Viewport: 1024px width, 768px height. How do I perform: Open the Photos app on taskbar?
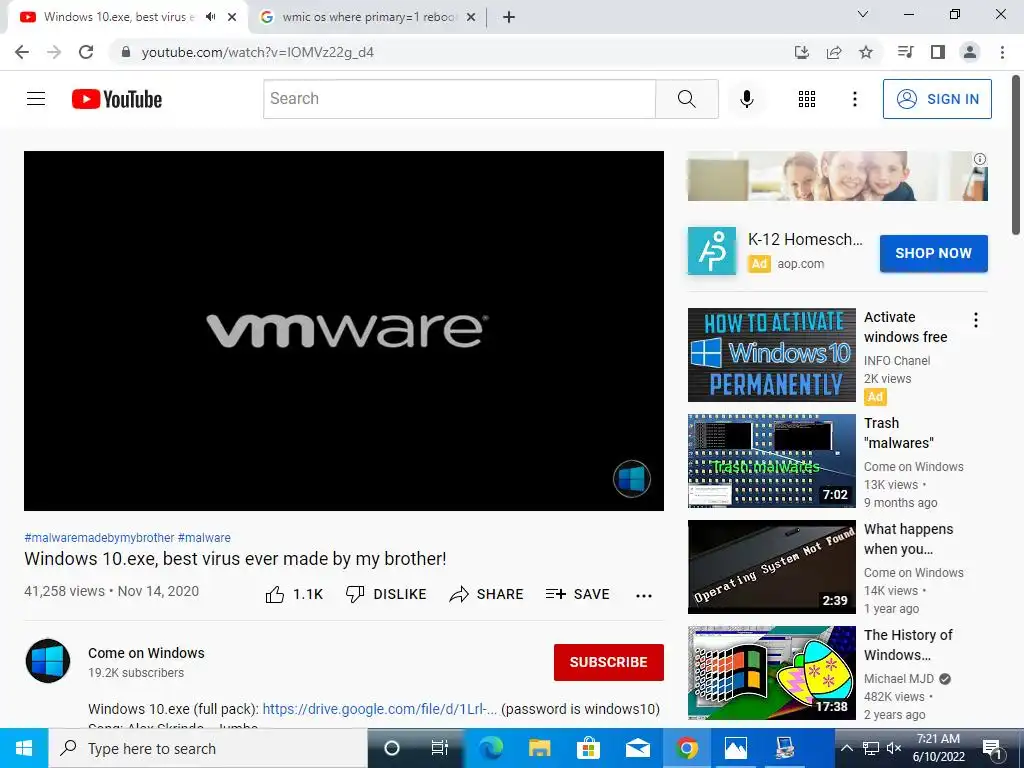coord(735,748)
